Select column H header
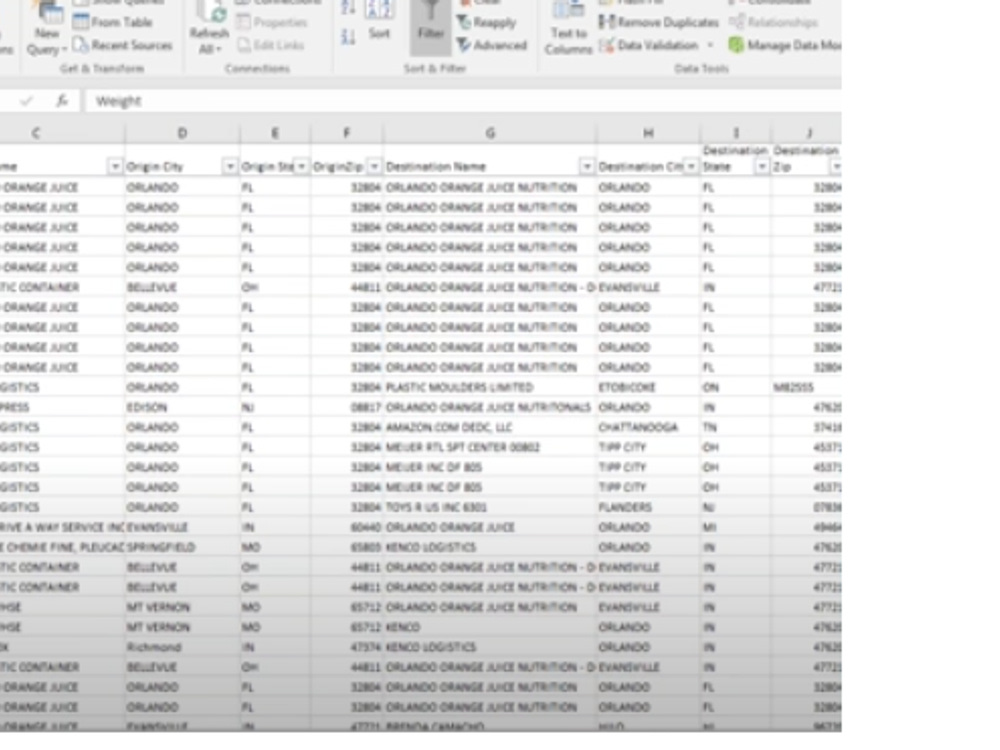Viewport: 1000px width, 750px height. (648, 133)
